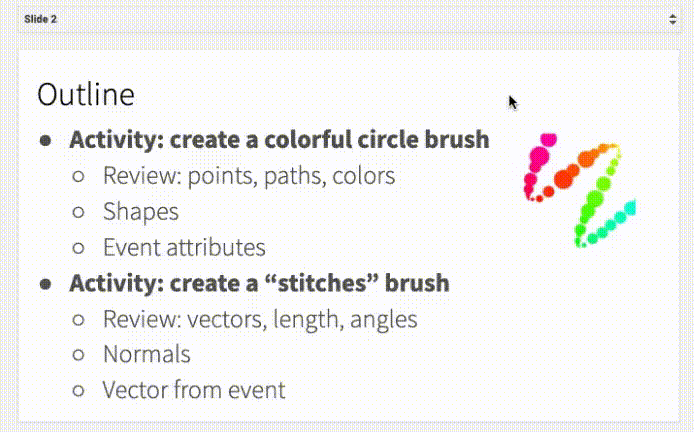This screenshot has width=694, height=432.
Task: Click the pink dots of the brush stroke
Action: point(537,160)
